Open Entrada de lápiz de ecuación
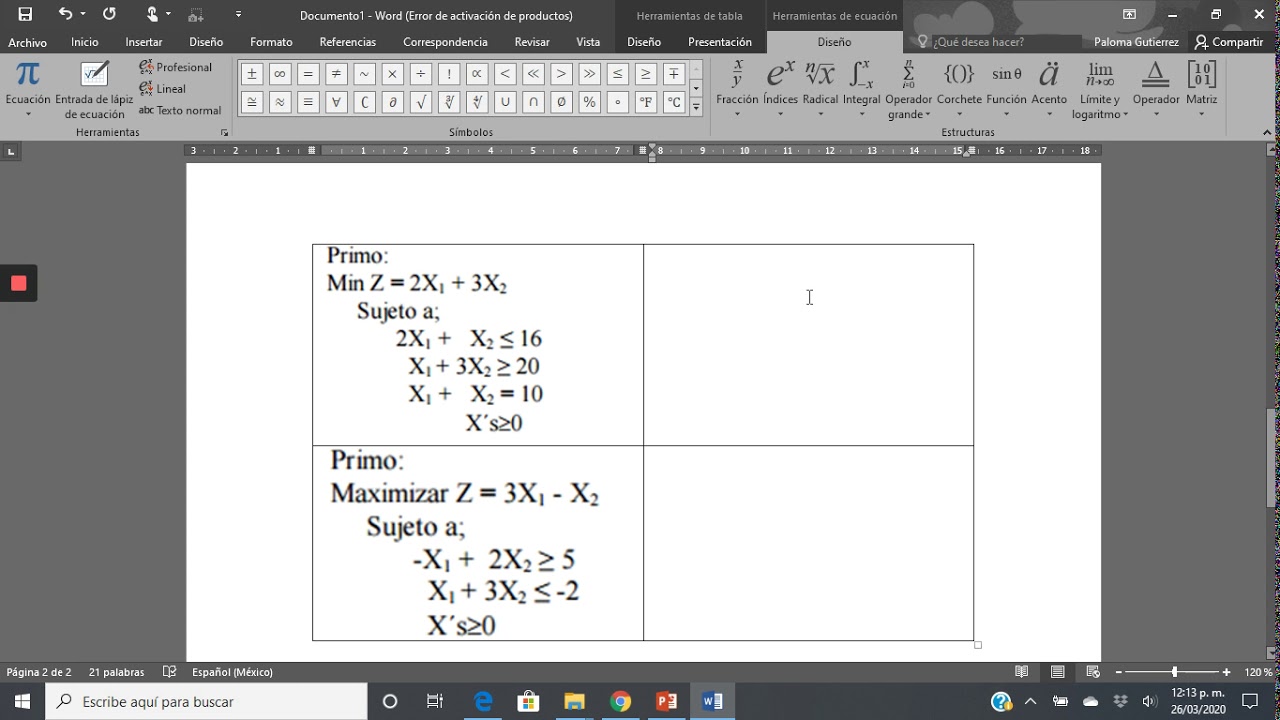Image resolution: width=1280 pixels, height=720 pixels. (x=94, y=90)
